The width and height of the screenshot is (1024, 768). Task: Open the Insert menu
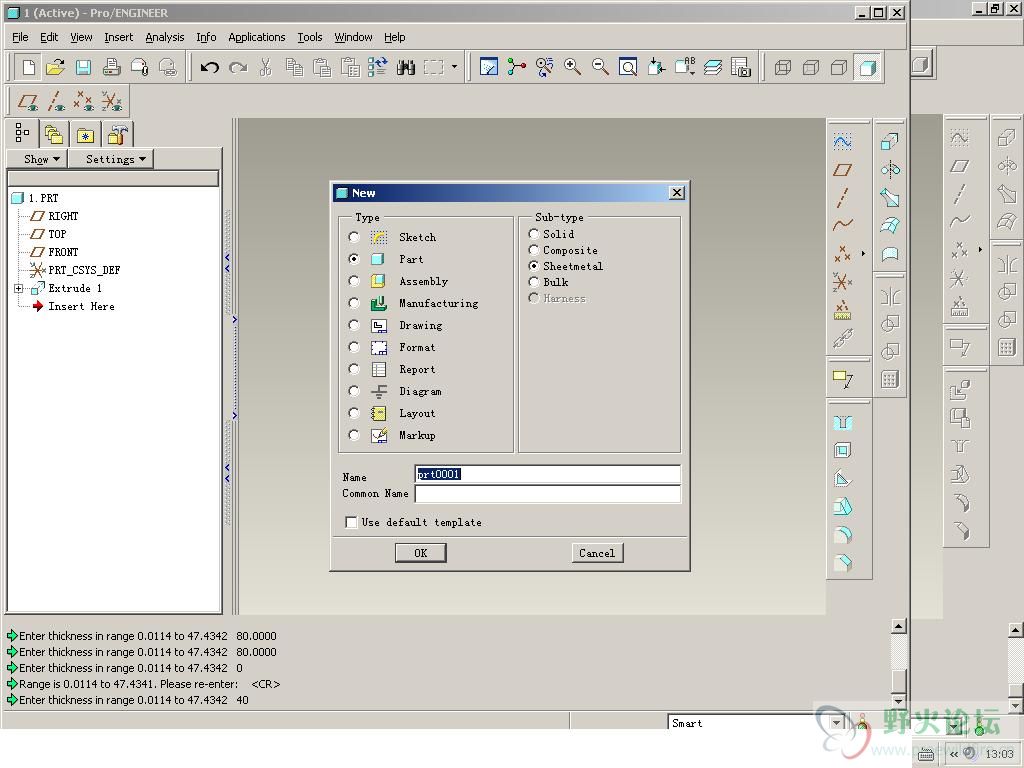coord(118,37)
